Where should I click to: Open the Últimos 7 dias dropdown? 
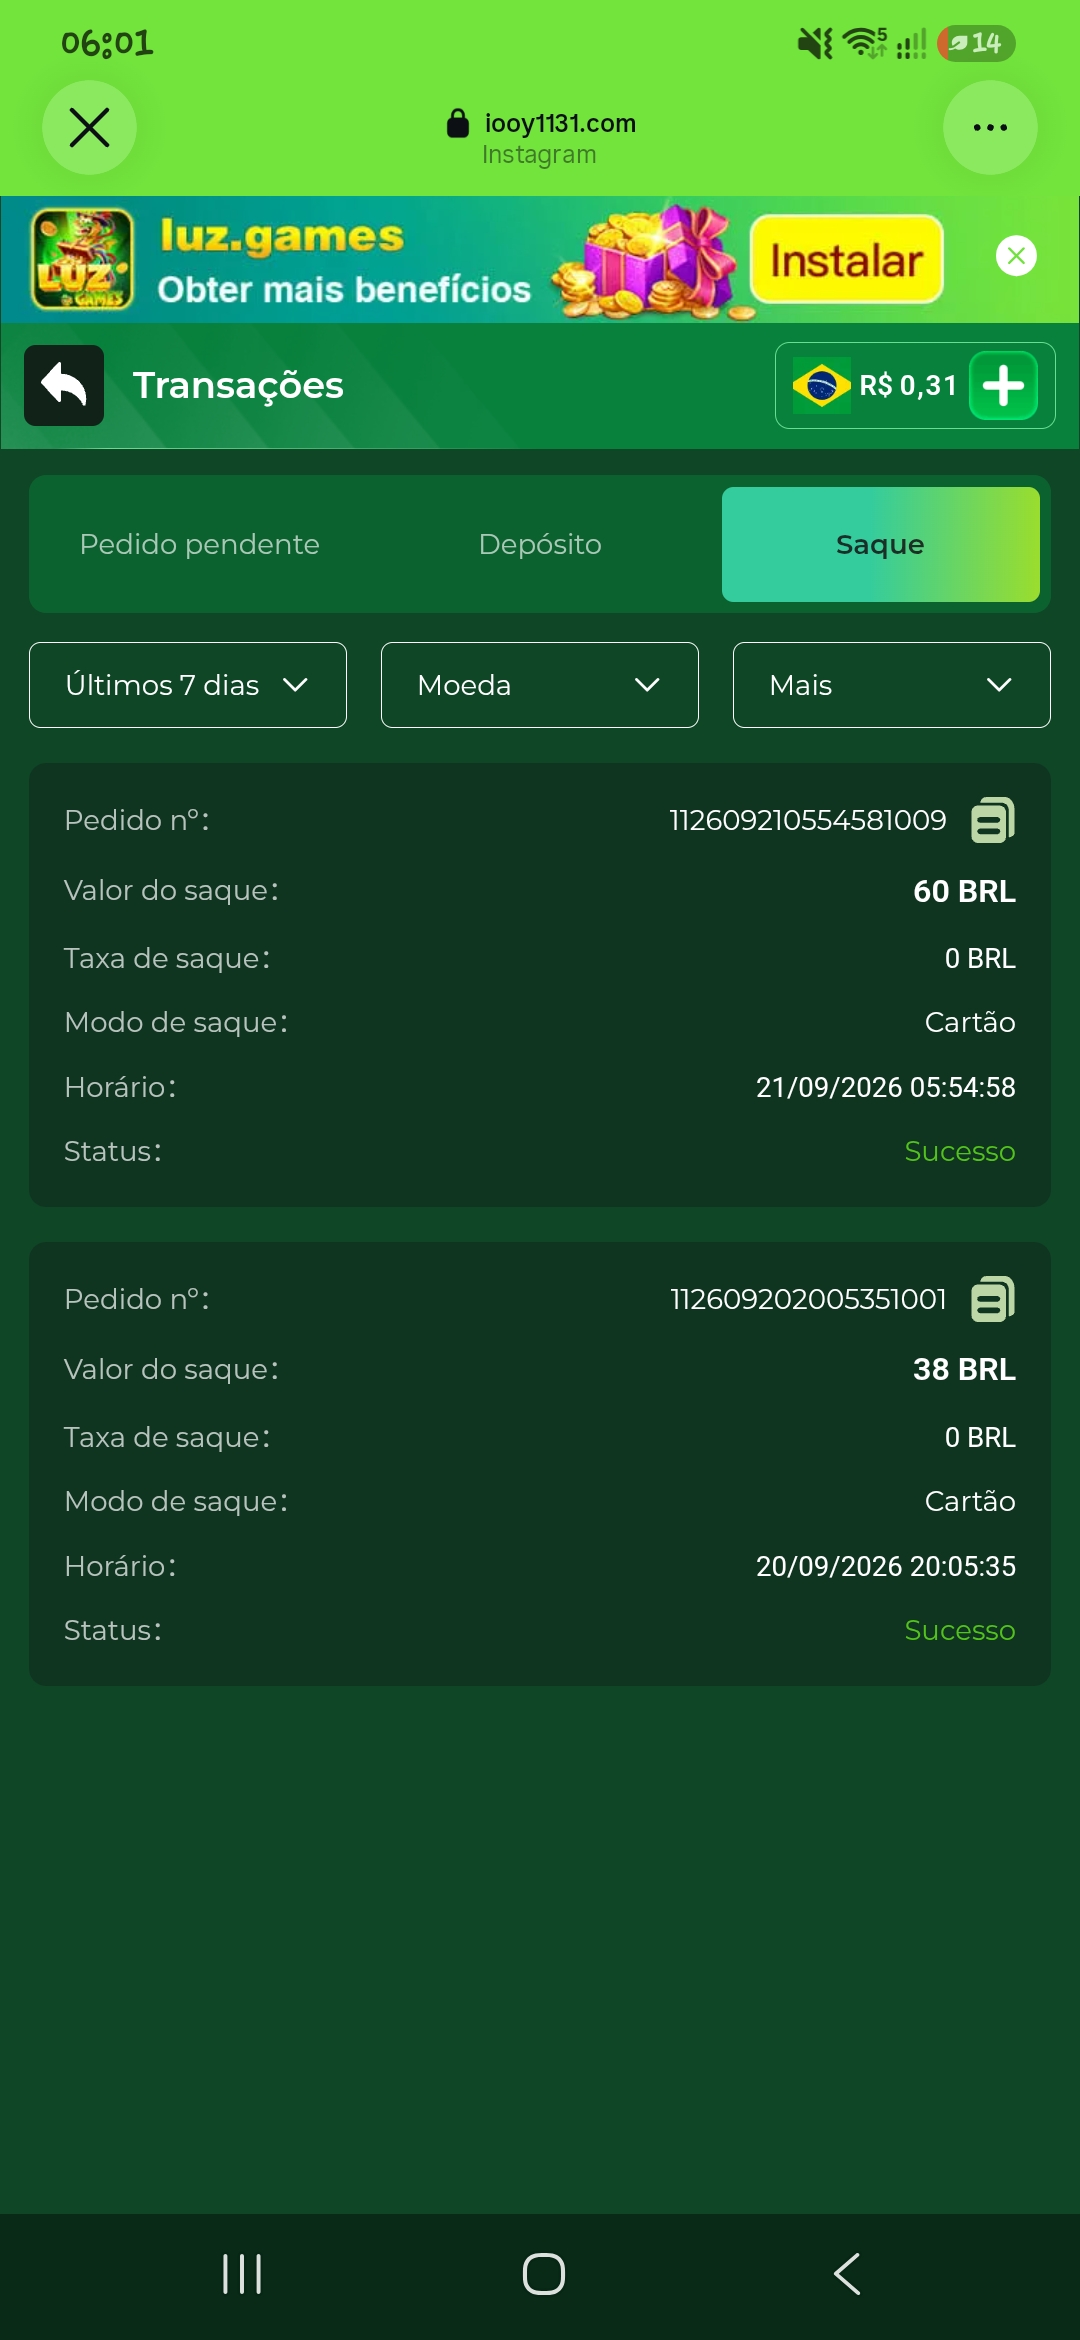point(188,685)
